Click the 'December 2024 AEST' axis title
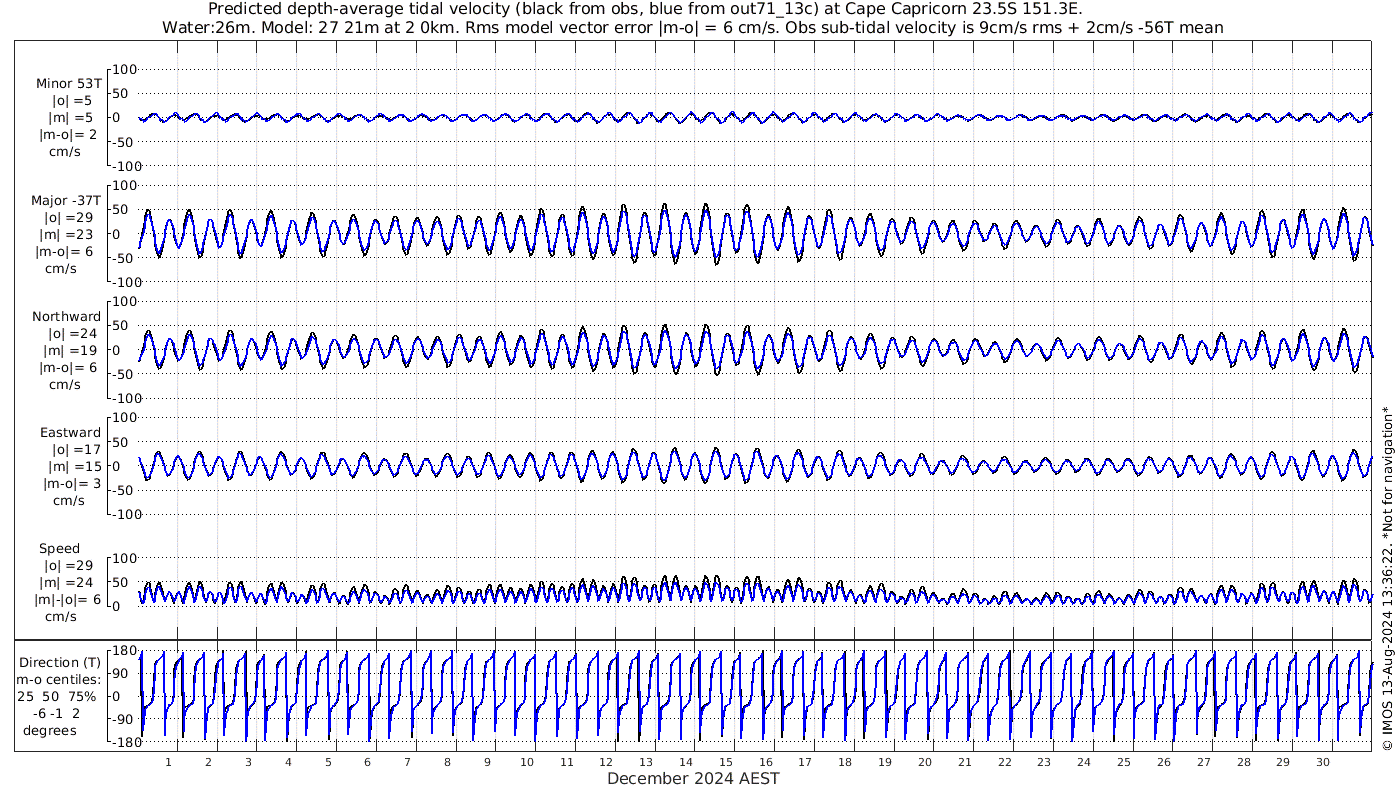 click(693, 778)
